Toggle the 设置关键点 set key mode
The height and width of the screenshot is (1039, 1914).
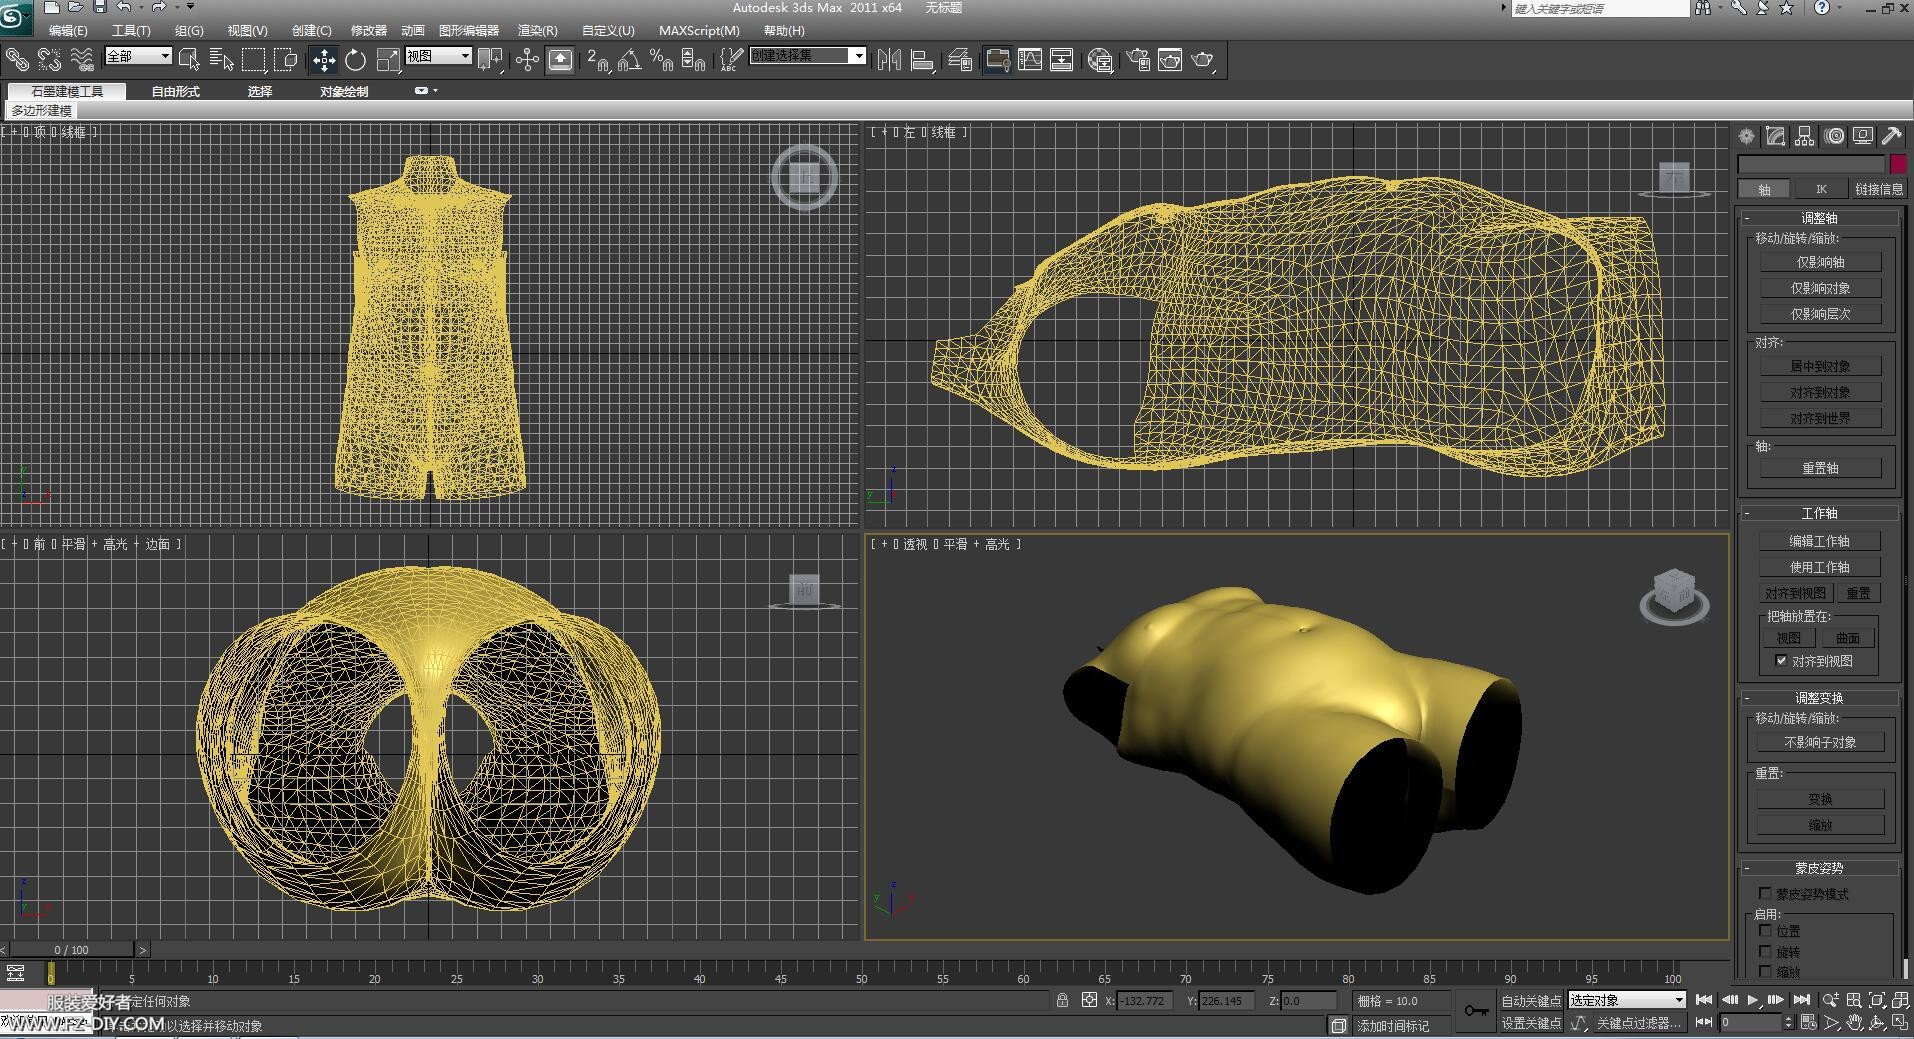point(1530,1023)
